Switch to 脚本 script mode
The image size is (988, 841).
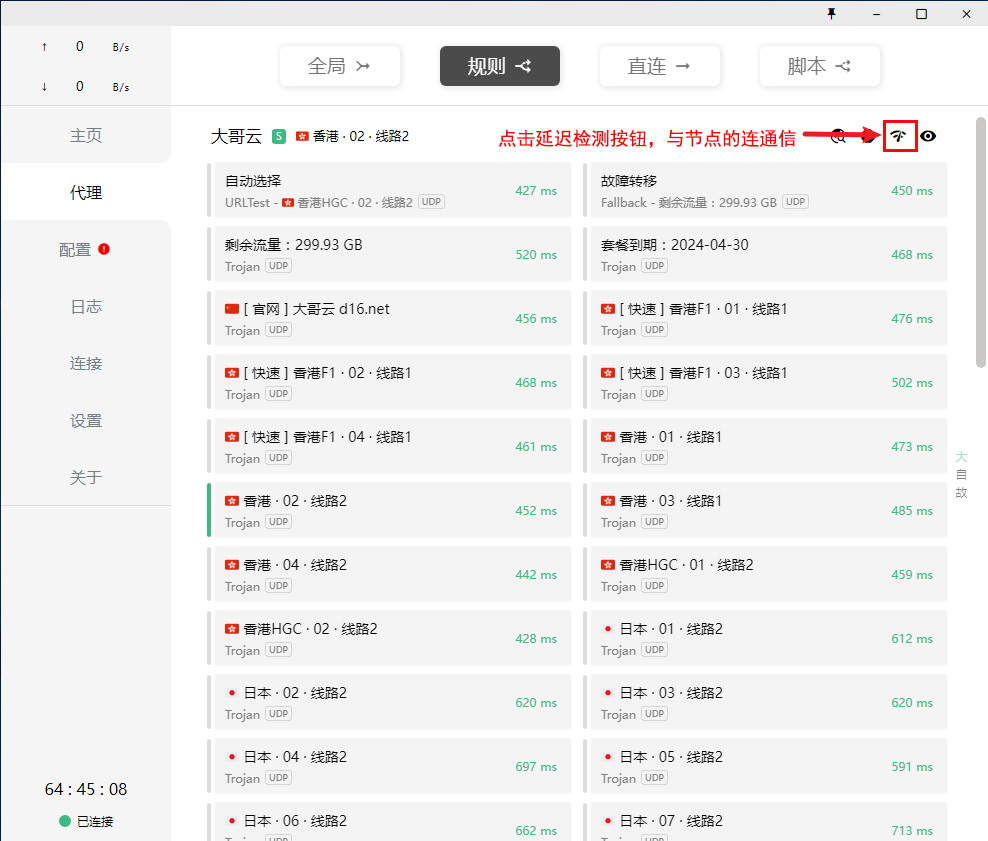819,66
